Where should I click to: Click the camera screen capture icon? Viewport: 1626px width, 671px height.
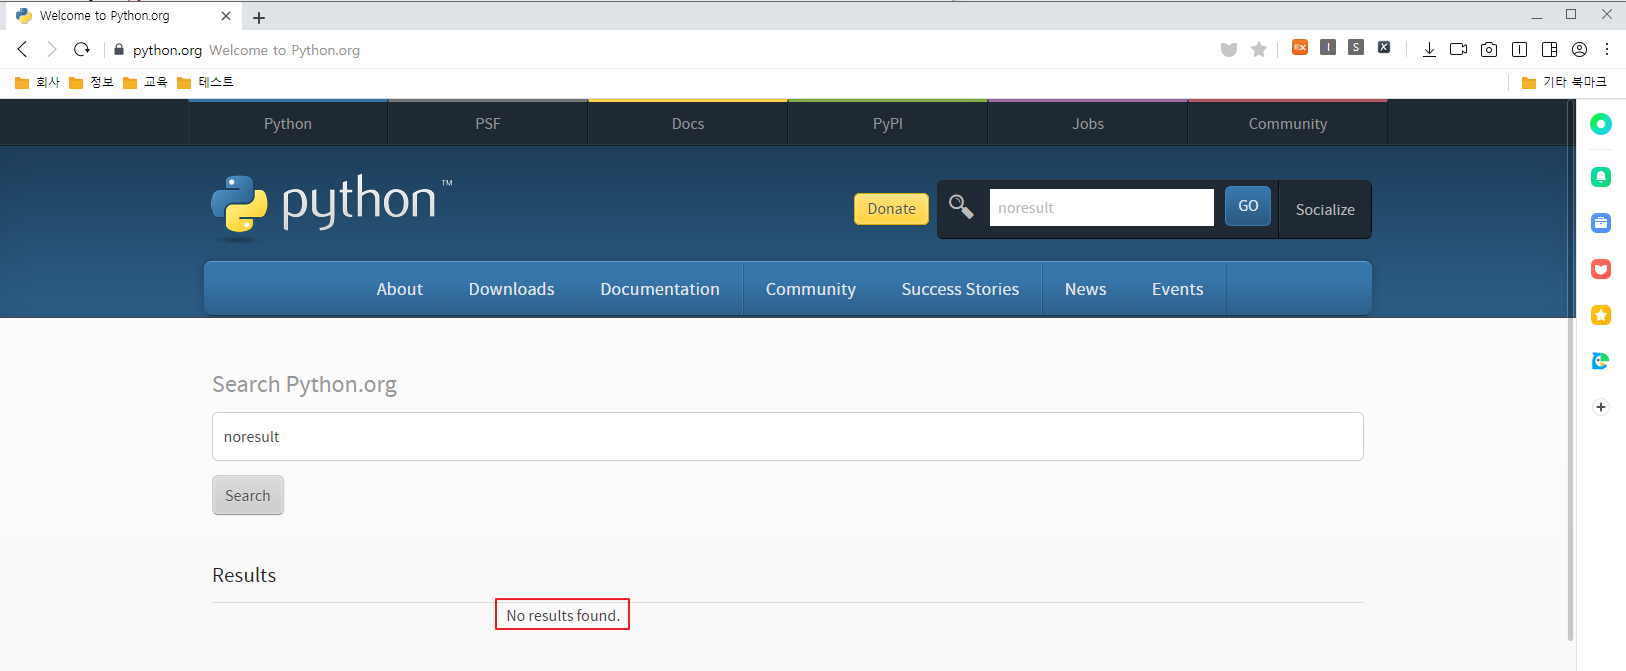tap(1489, 49)
